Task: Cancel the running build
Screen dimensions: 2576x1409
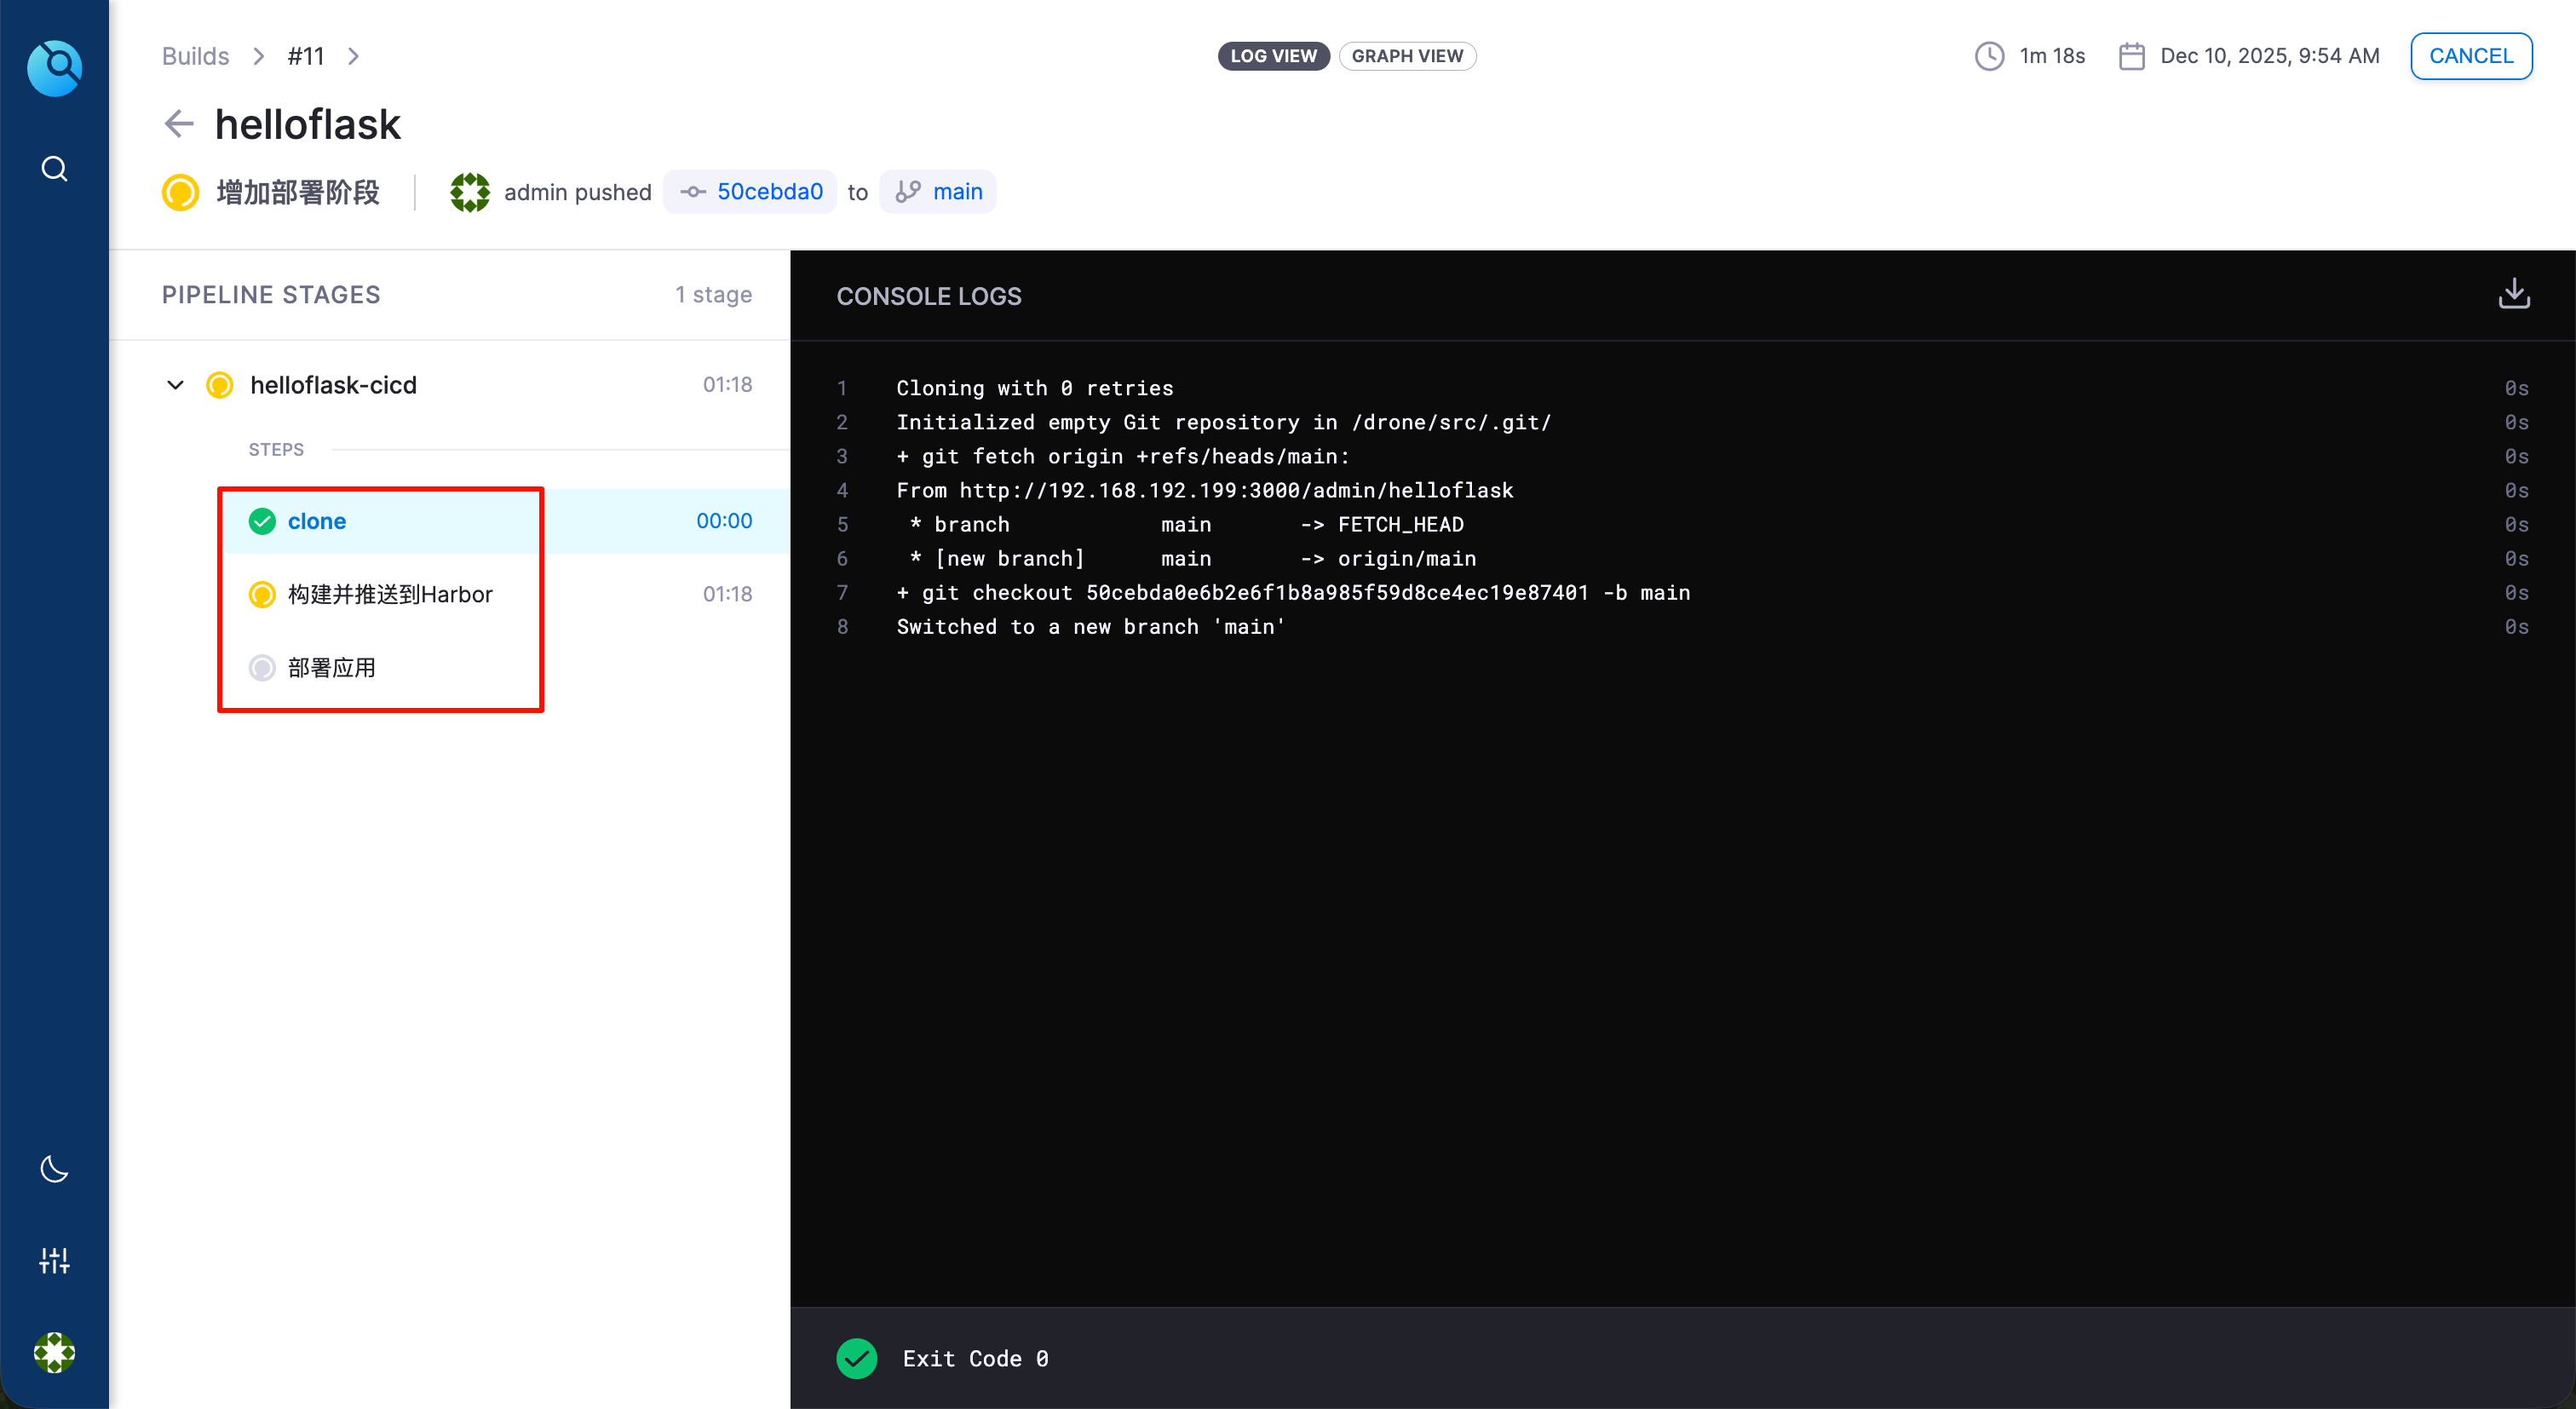Action: pos(2470,56)
